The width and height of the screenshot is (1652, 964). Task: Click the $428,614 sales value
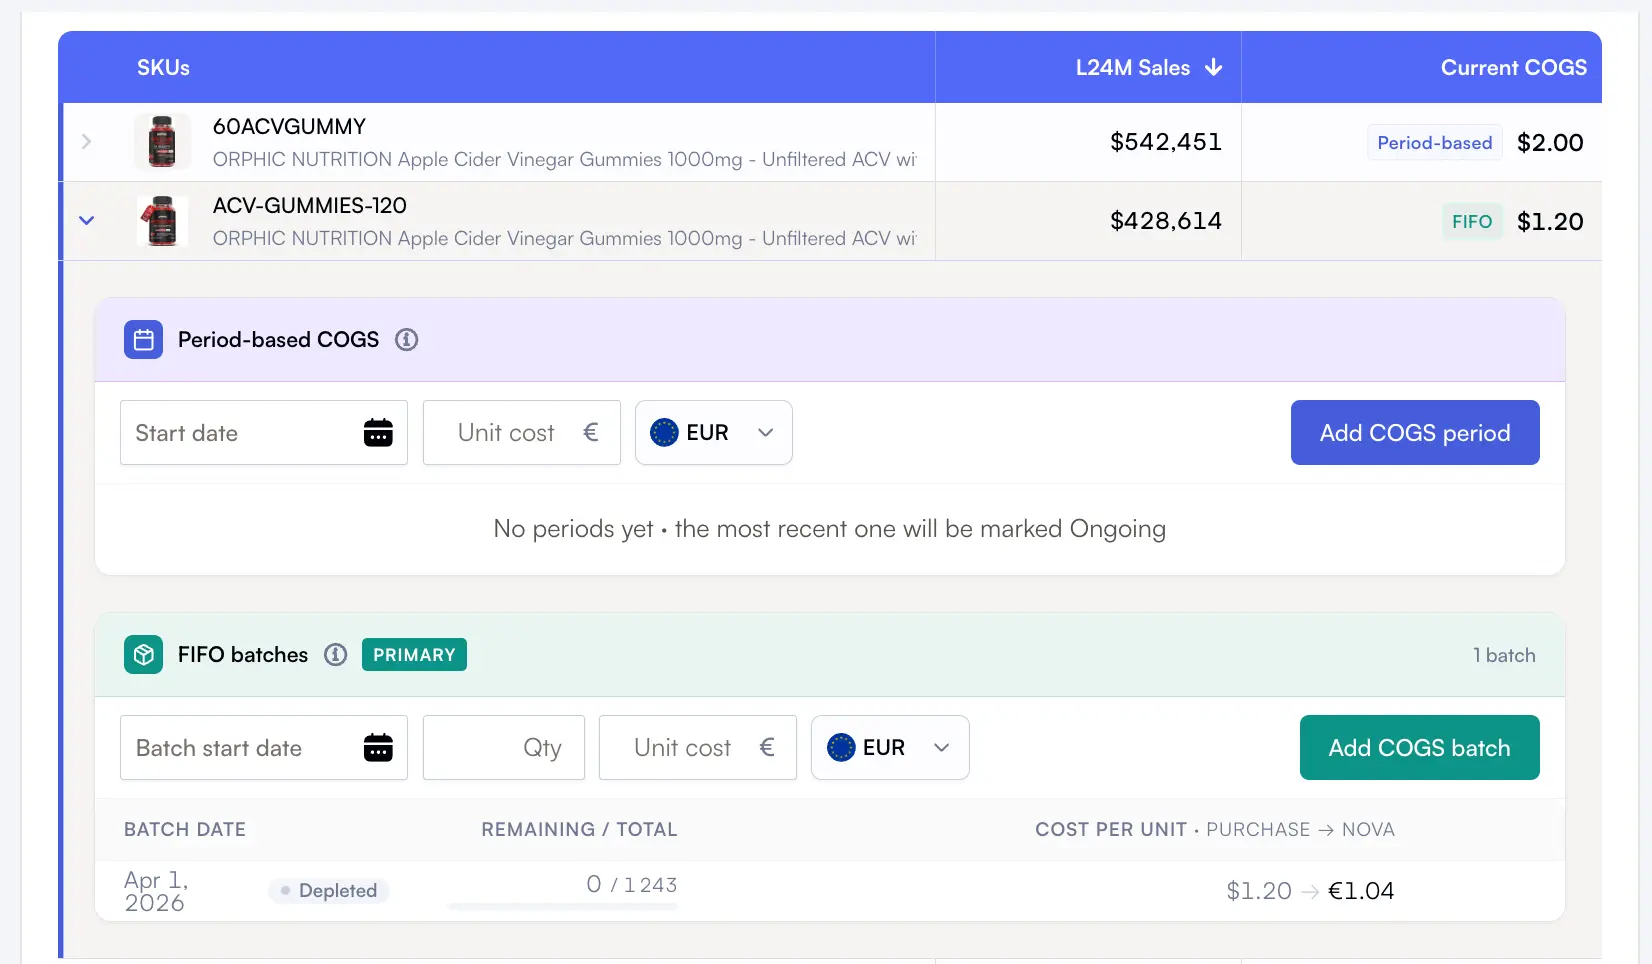(x=1166, y=221)
